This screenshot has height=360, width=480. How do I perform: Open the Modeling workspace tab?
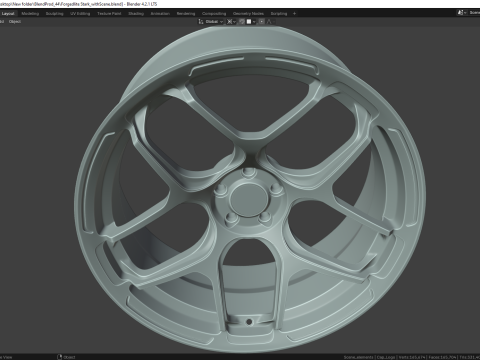pyautogui.click(x=30, y=14)
